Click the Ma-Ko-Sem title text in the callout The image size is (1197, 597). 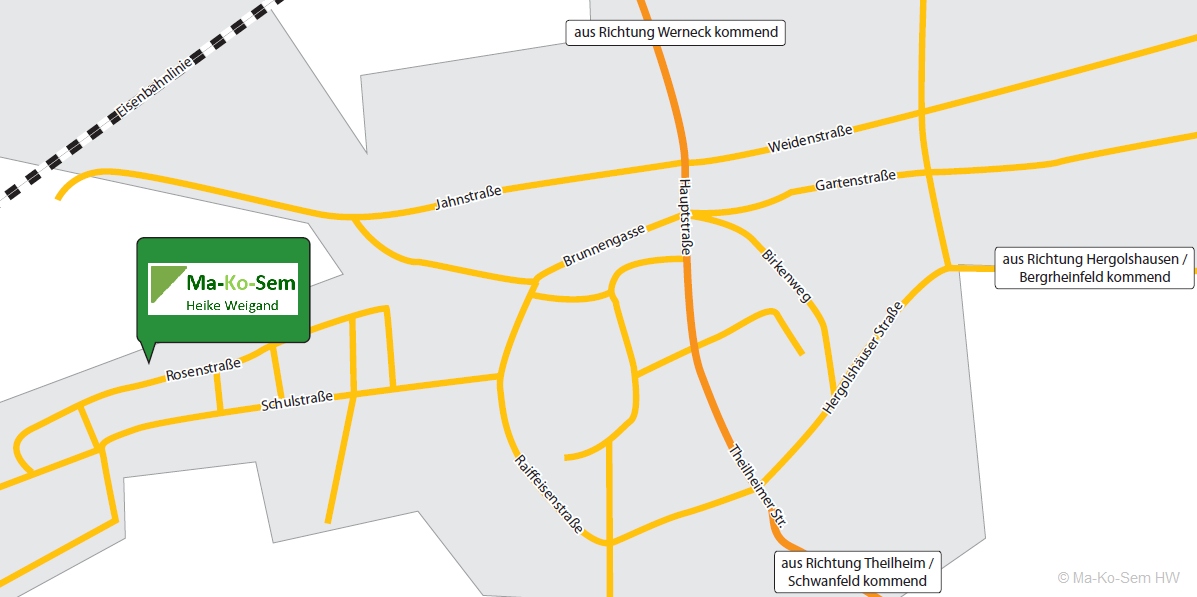(x=240, y=283)
